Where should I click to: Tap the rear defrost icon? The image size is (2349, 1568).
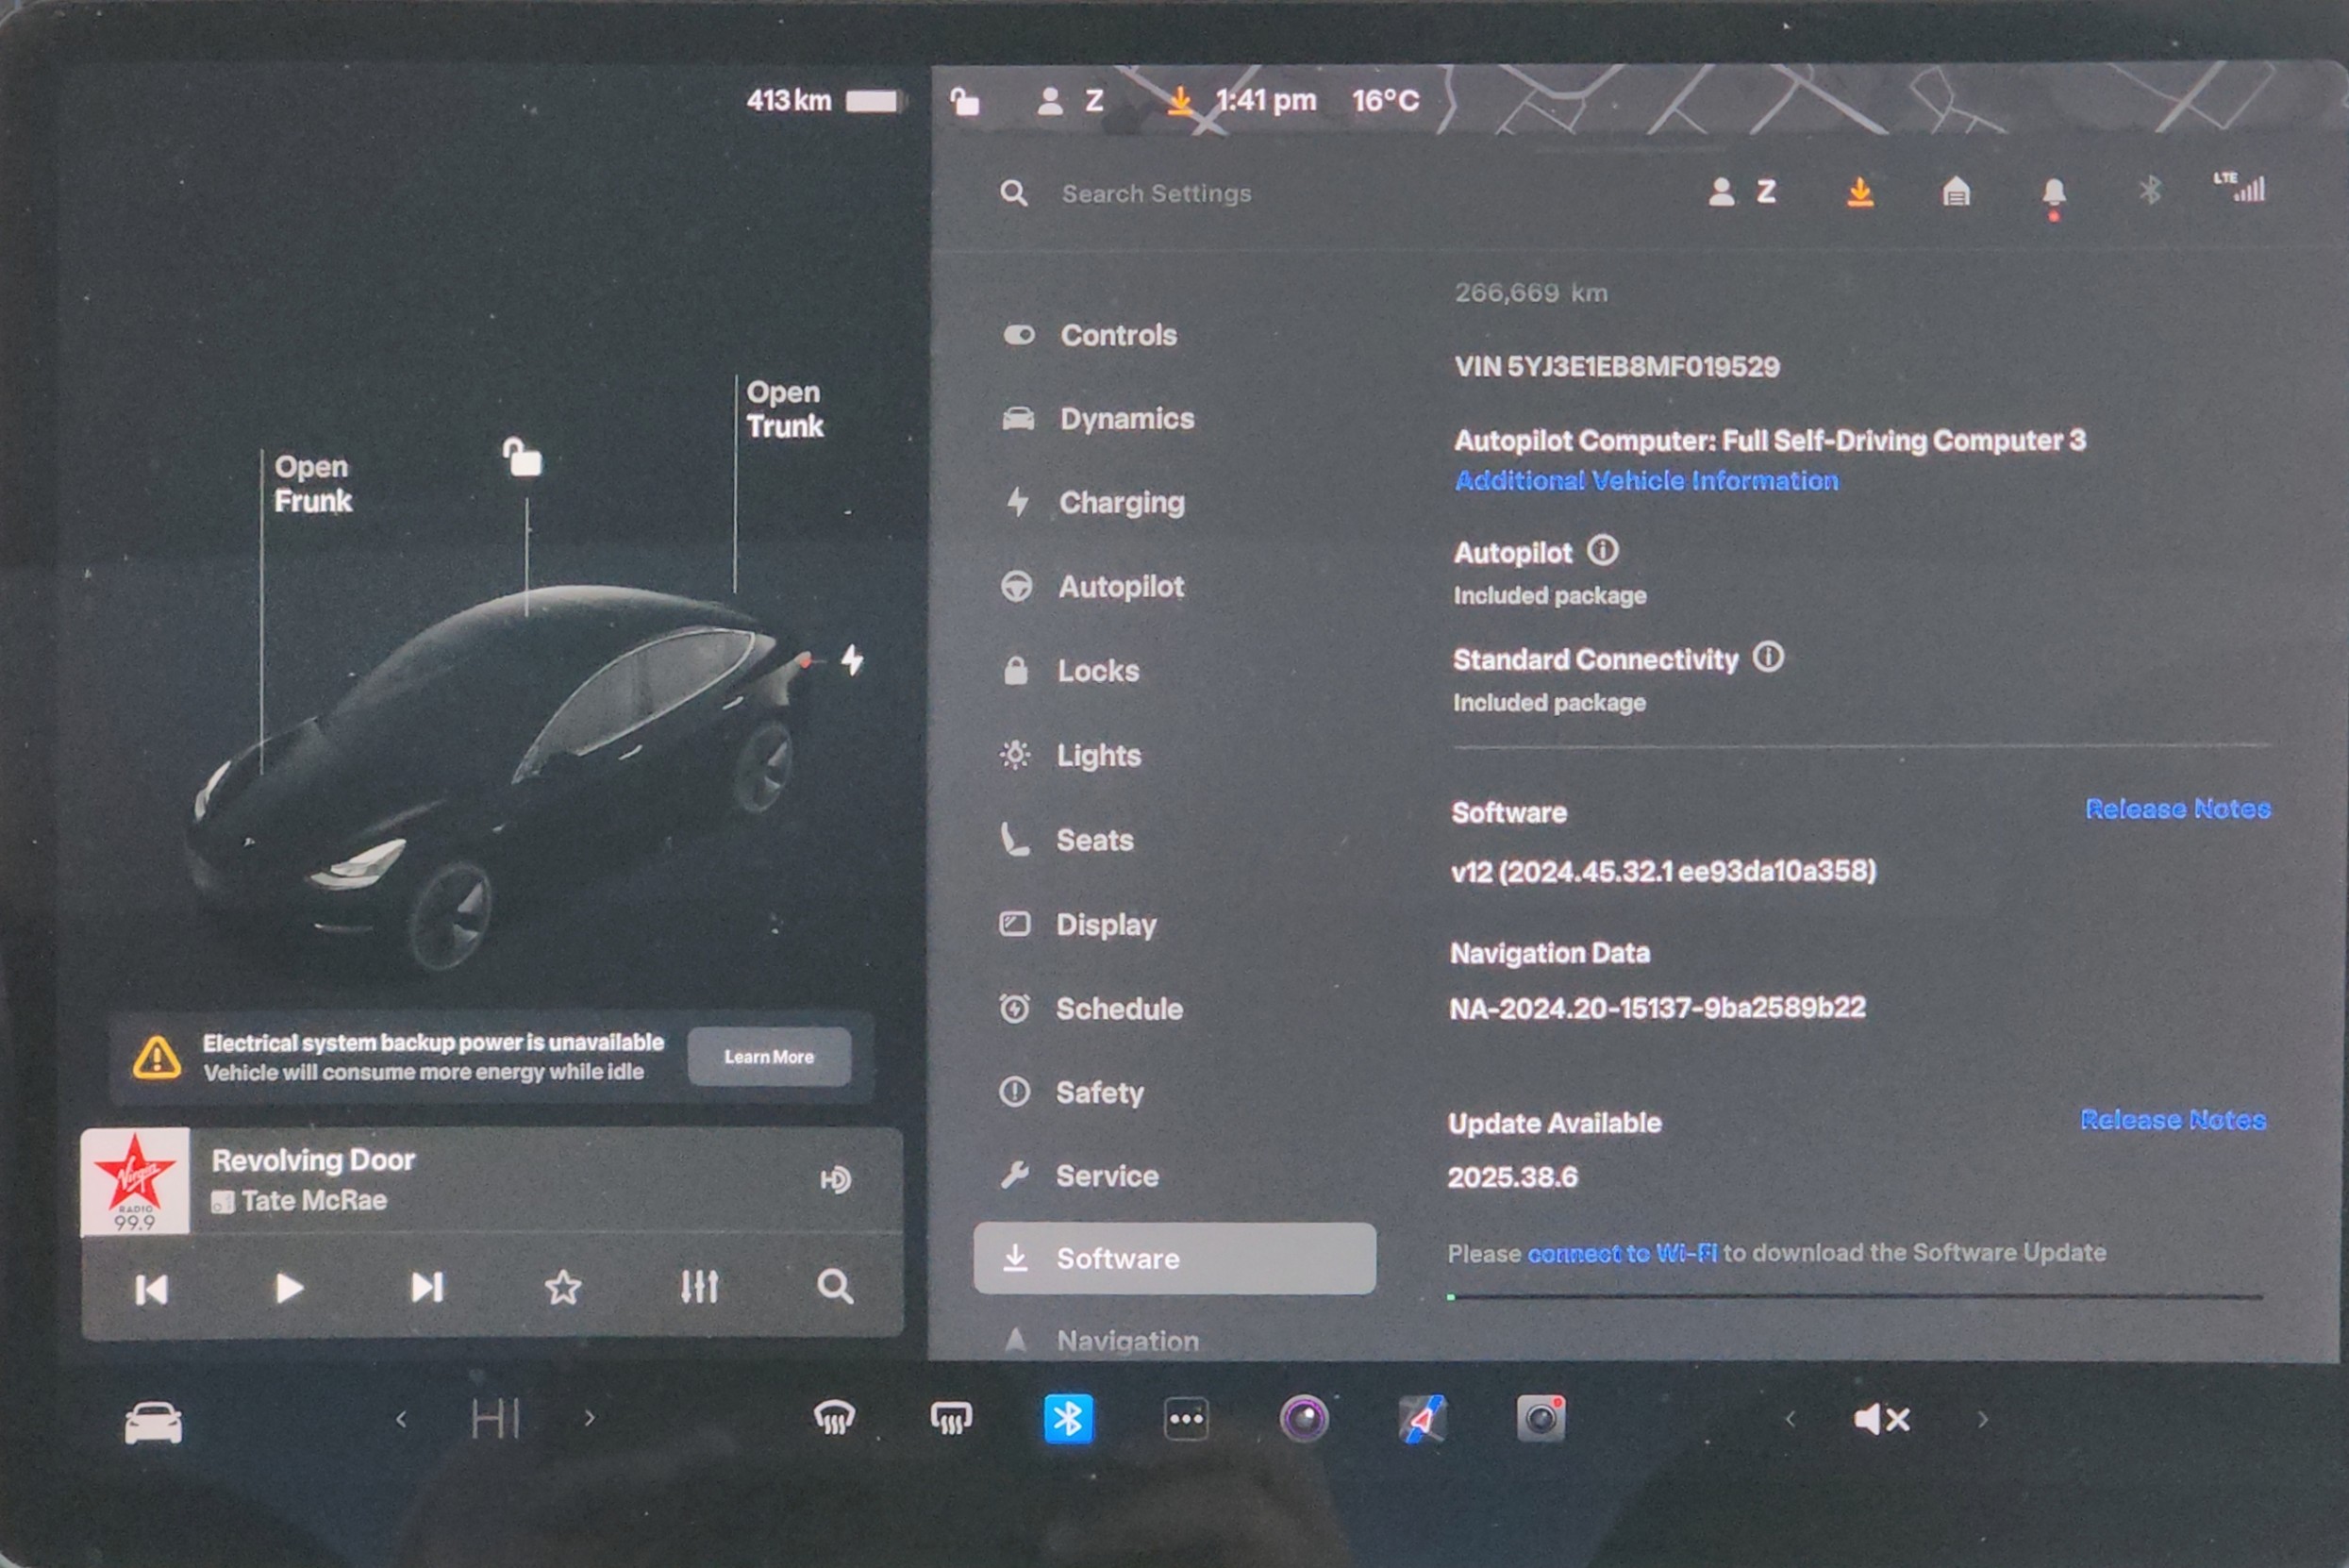(950, 1418)
